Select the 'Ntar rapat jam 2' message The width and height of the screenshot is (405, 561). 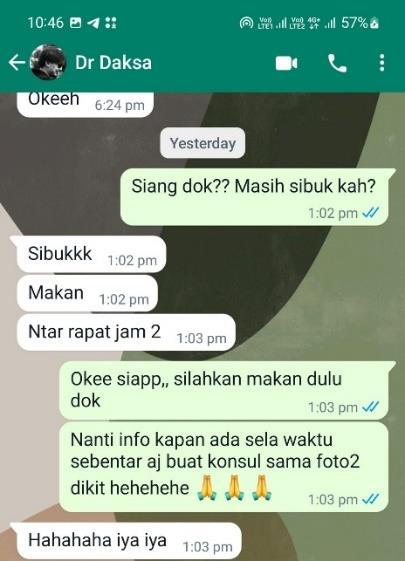click(126, 332)
